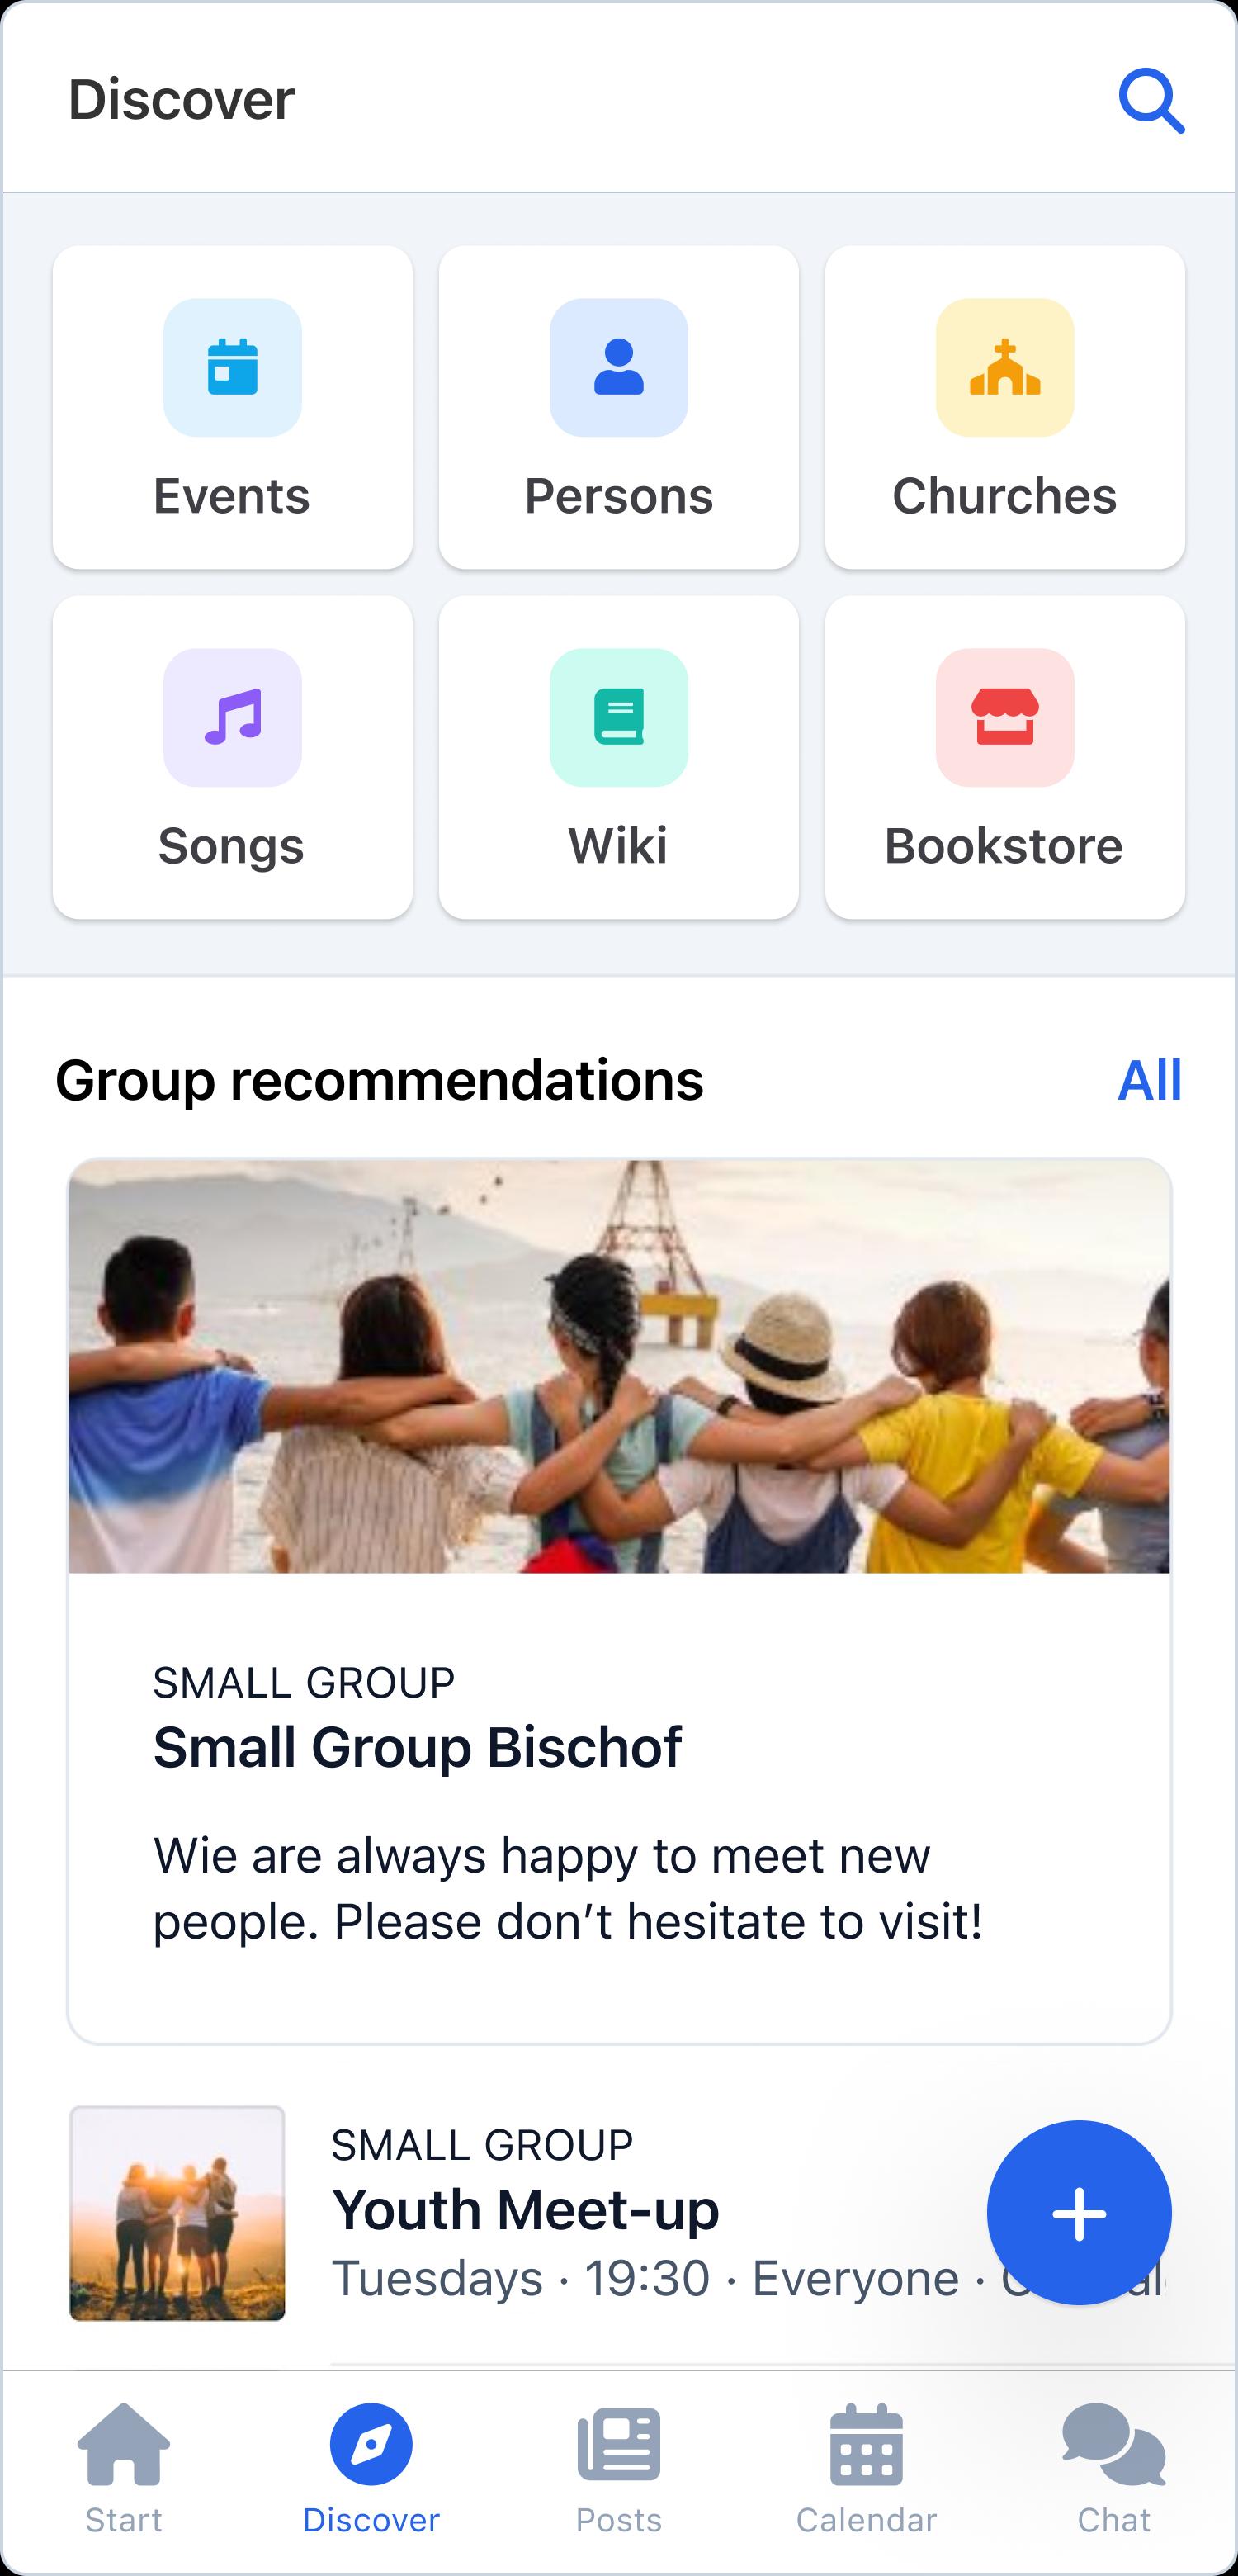Switch to the Start tab
The width and height of the screenshot is (1238, 2576).
coord(123,2466)
